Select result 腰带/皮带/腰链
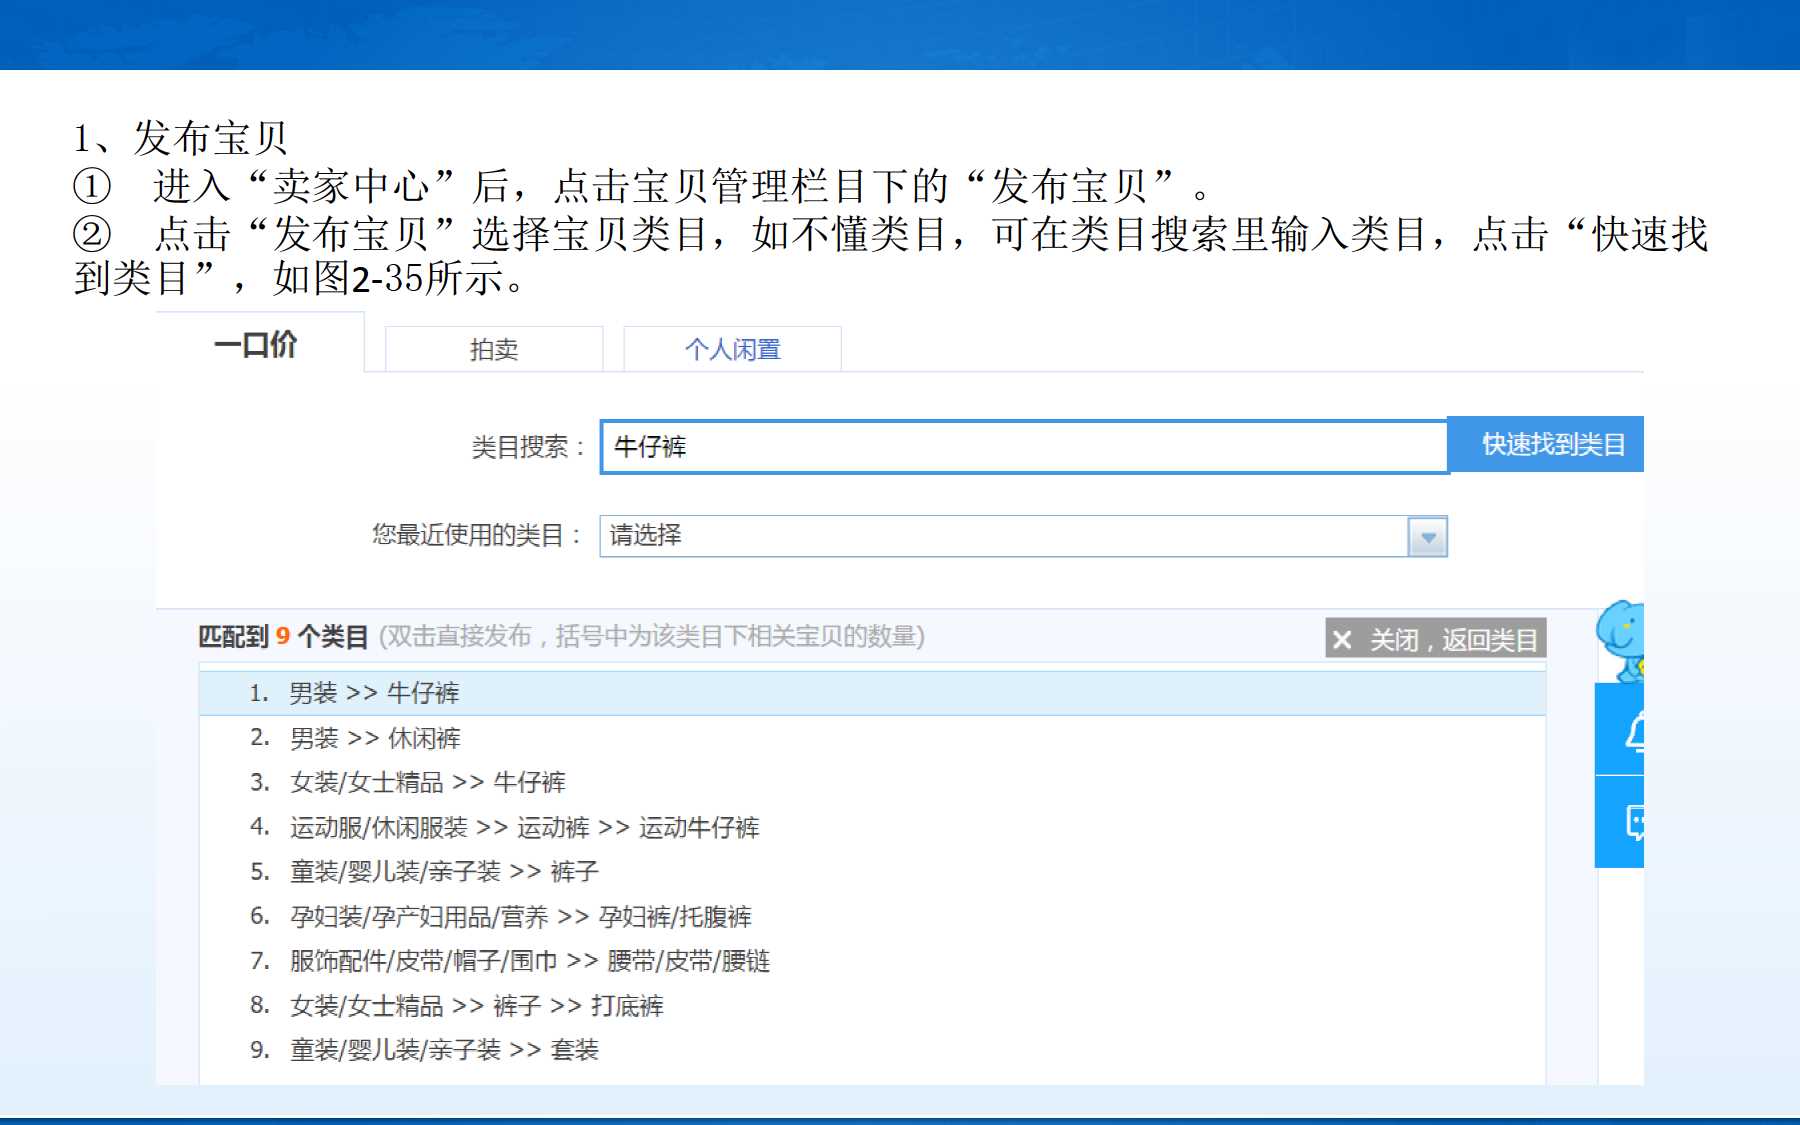Viewport: 1800px width, 1125px height. [872, 961]
